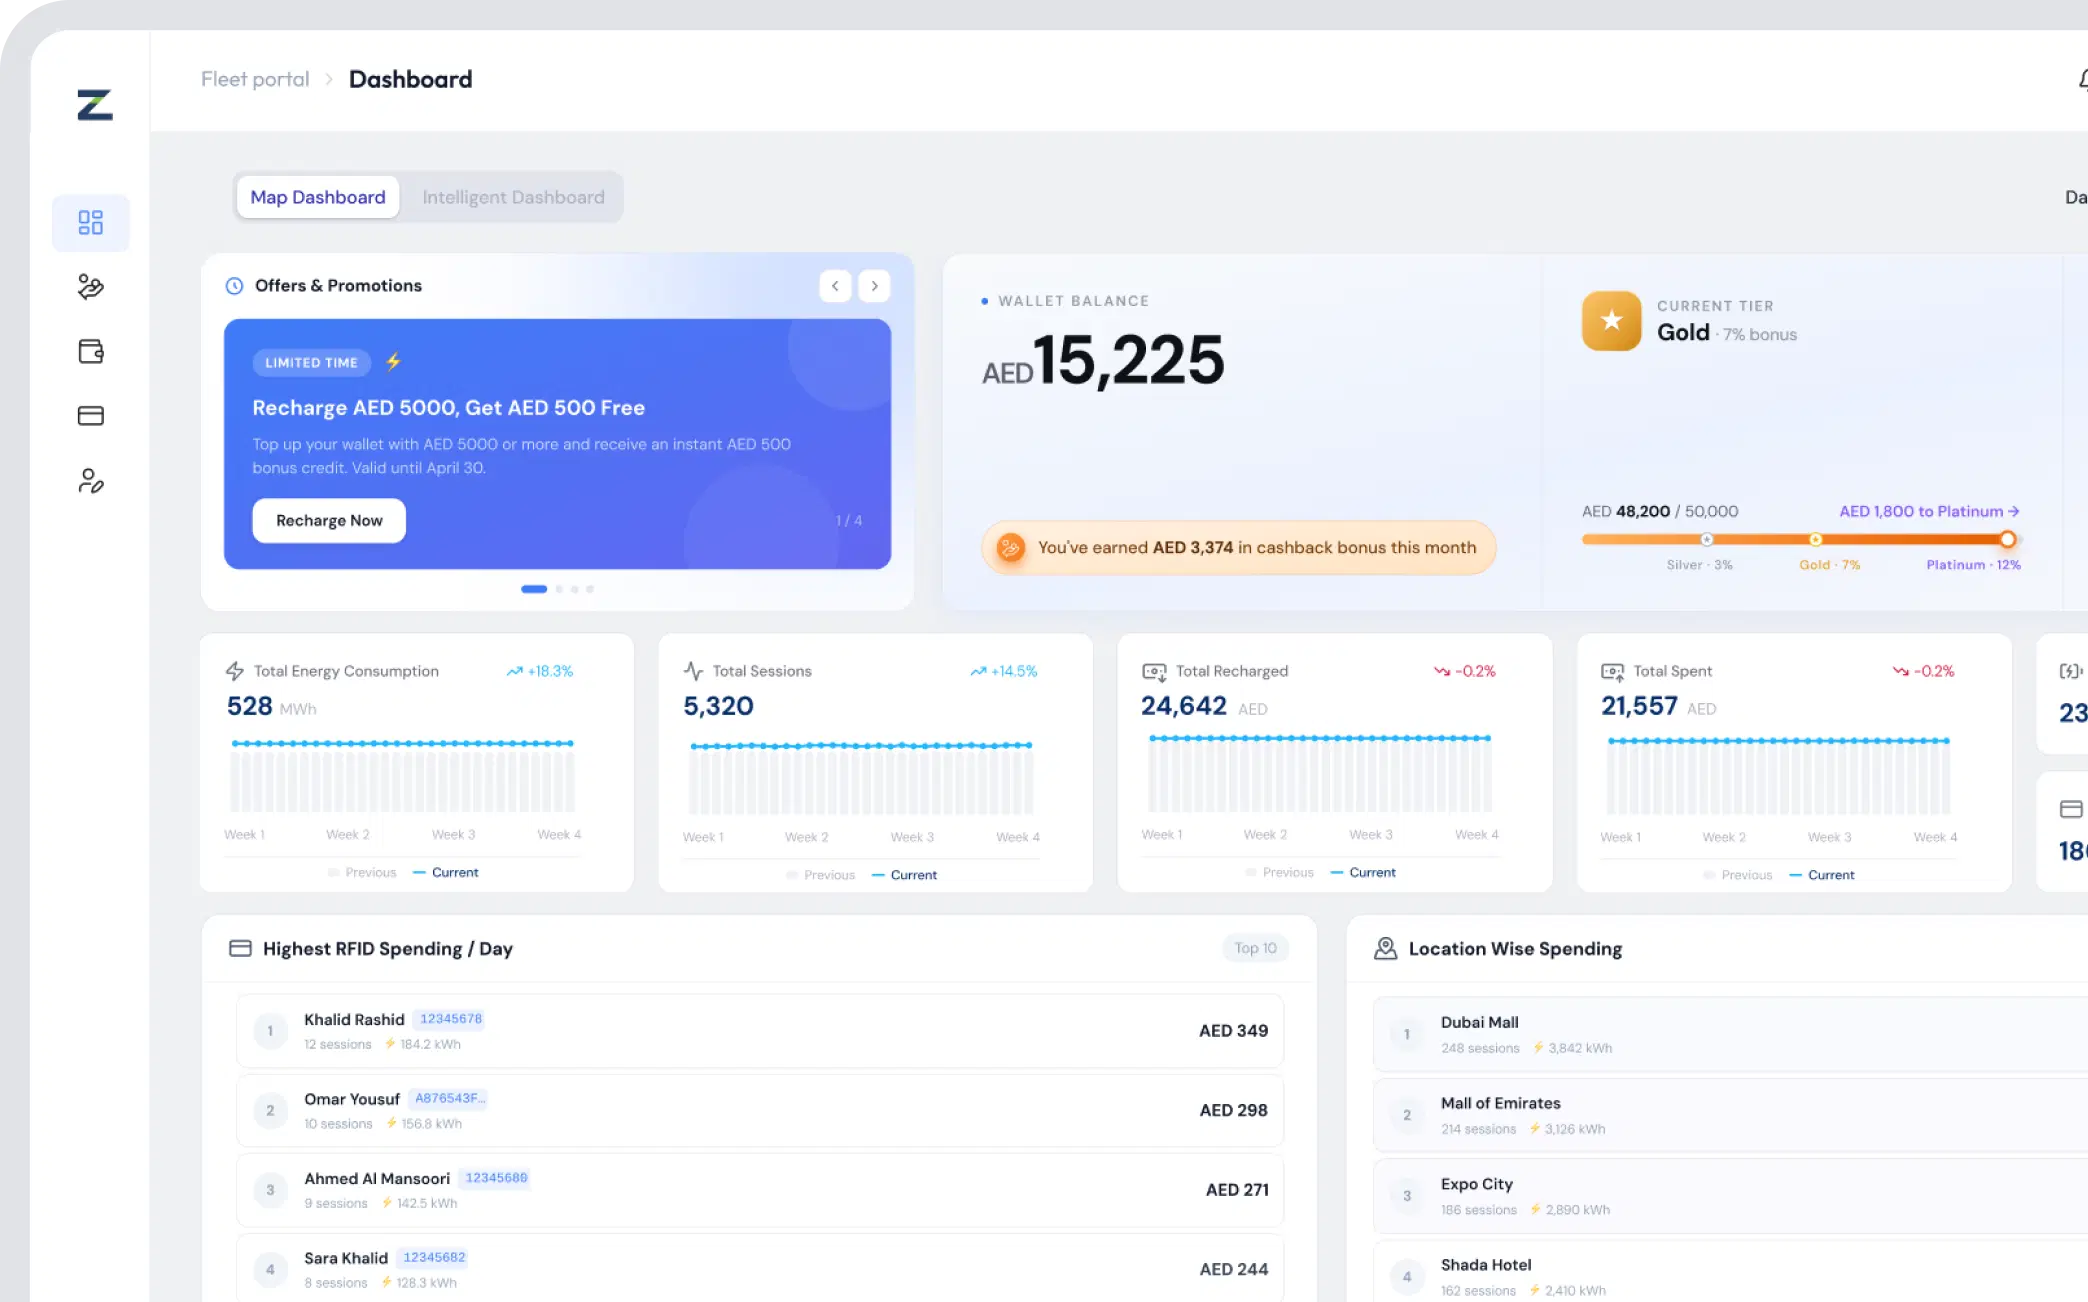This screenshot has width=2088, height=1302.
Task: Switch to Map Dashboard tab
Action: tap(318, 197)
